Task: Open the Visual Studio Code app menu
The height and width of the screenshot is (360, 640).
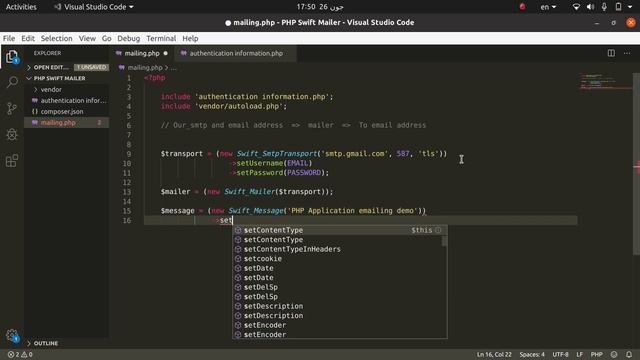Action: pyautogui.click(x=93, y=7)
